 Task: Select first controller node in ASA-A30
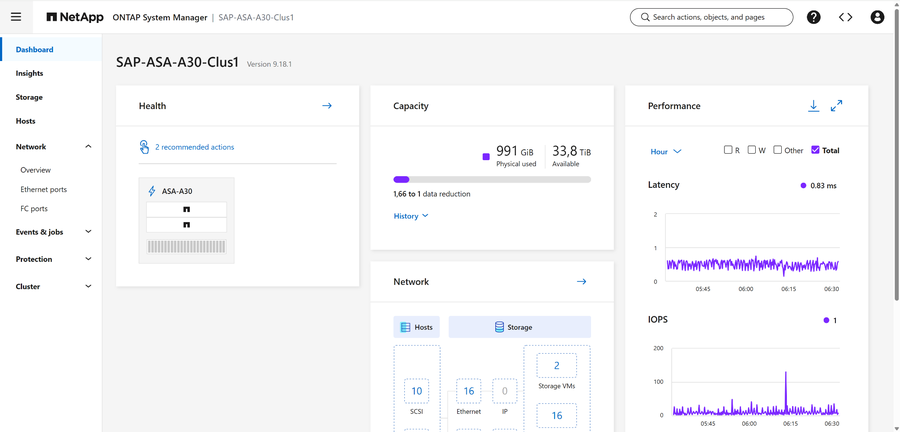tap(187, 209)
